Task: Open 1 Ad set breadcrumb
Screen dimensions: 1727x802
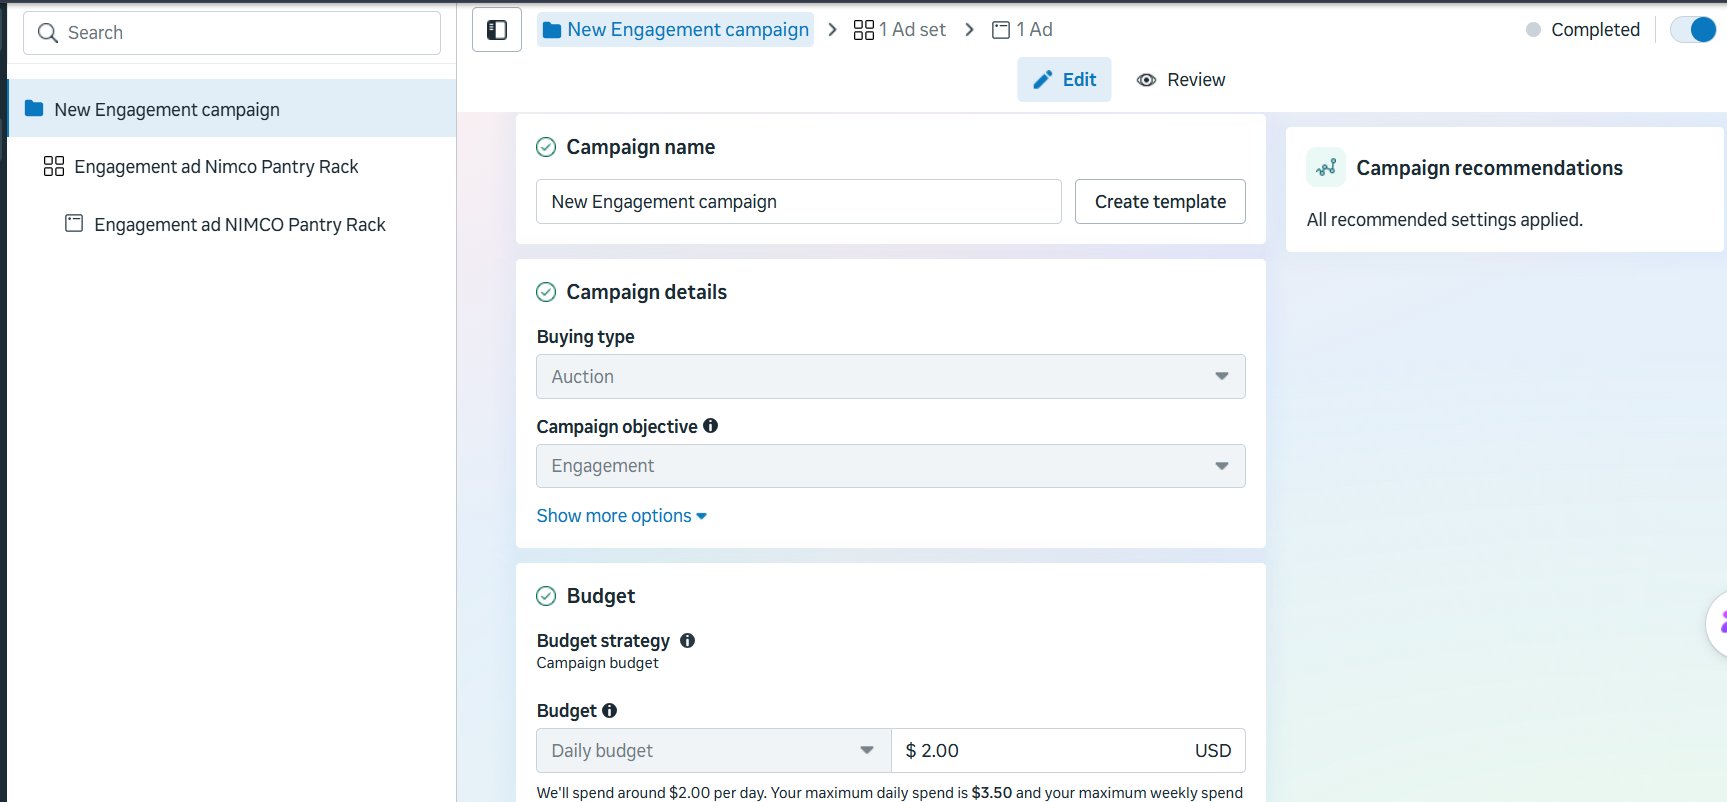Action: (900, 30)
